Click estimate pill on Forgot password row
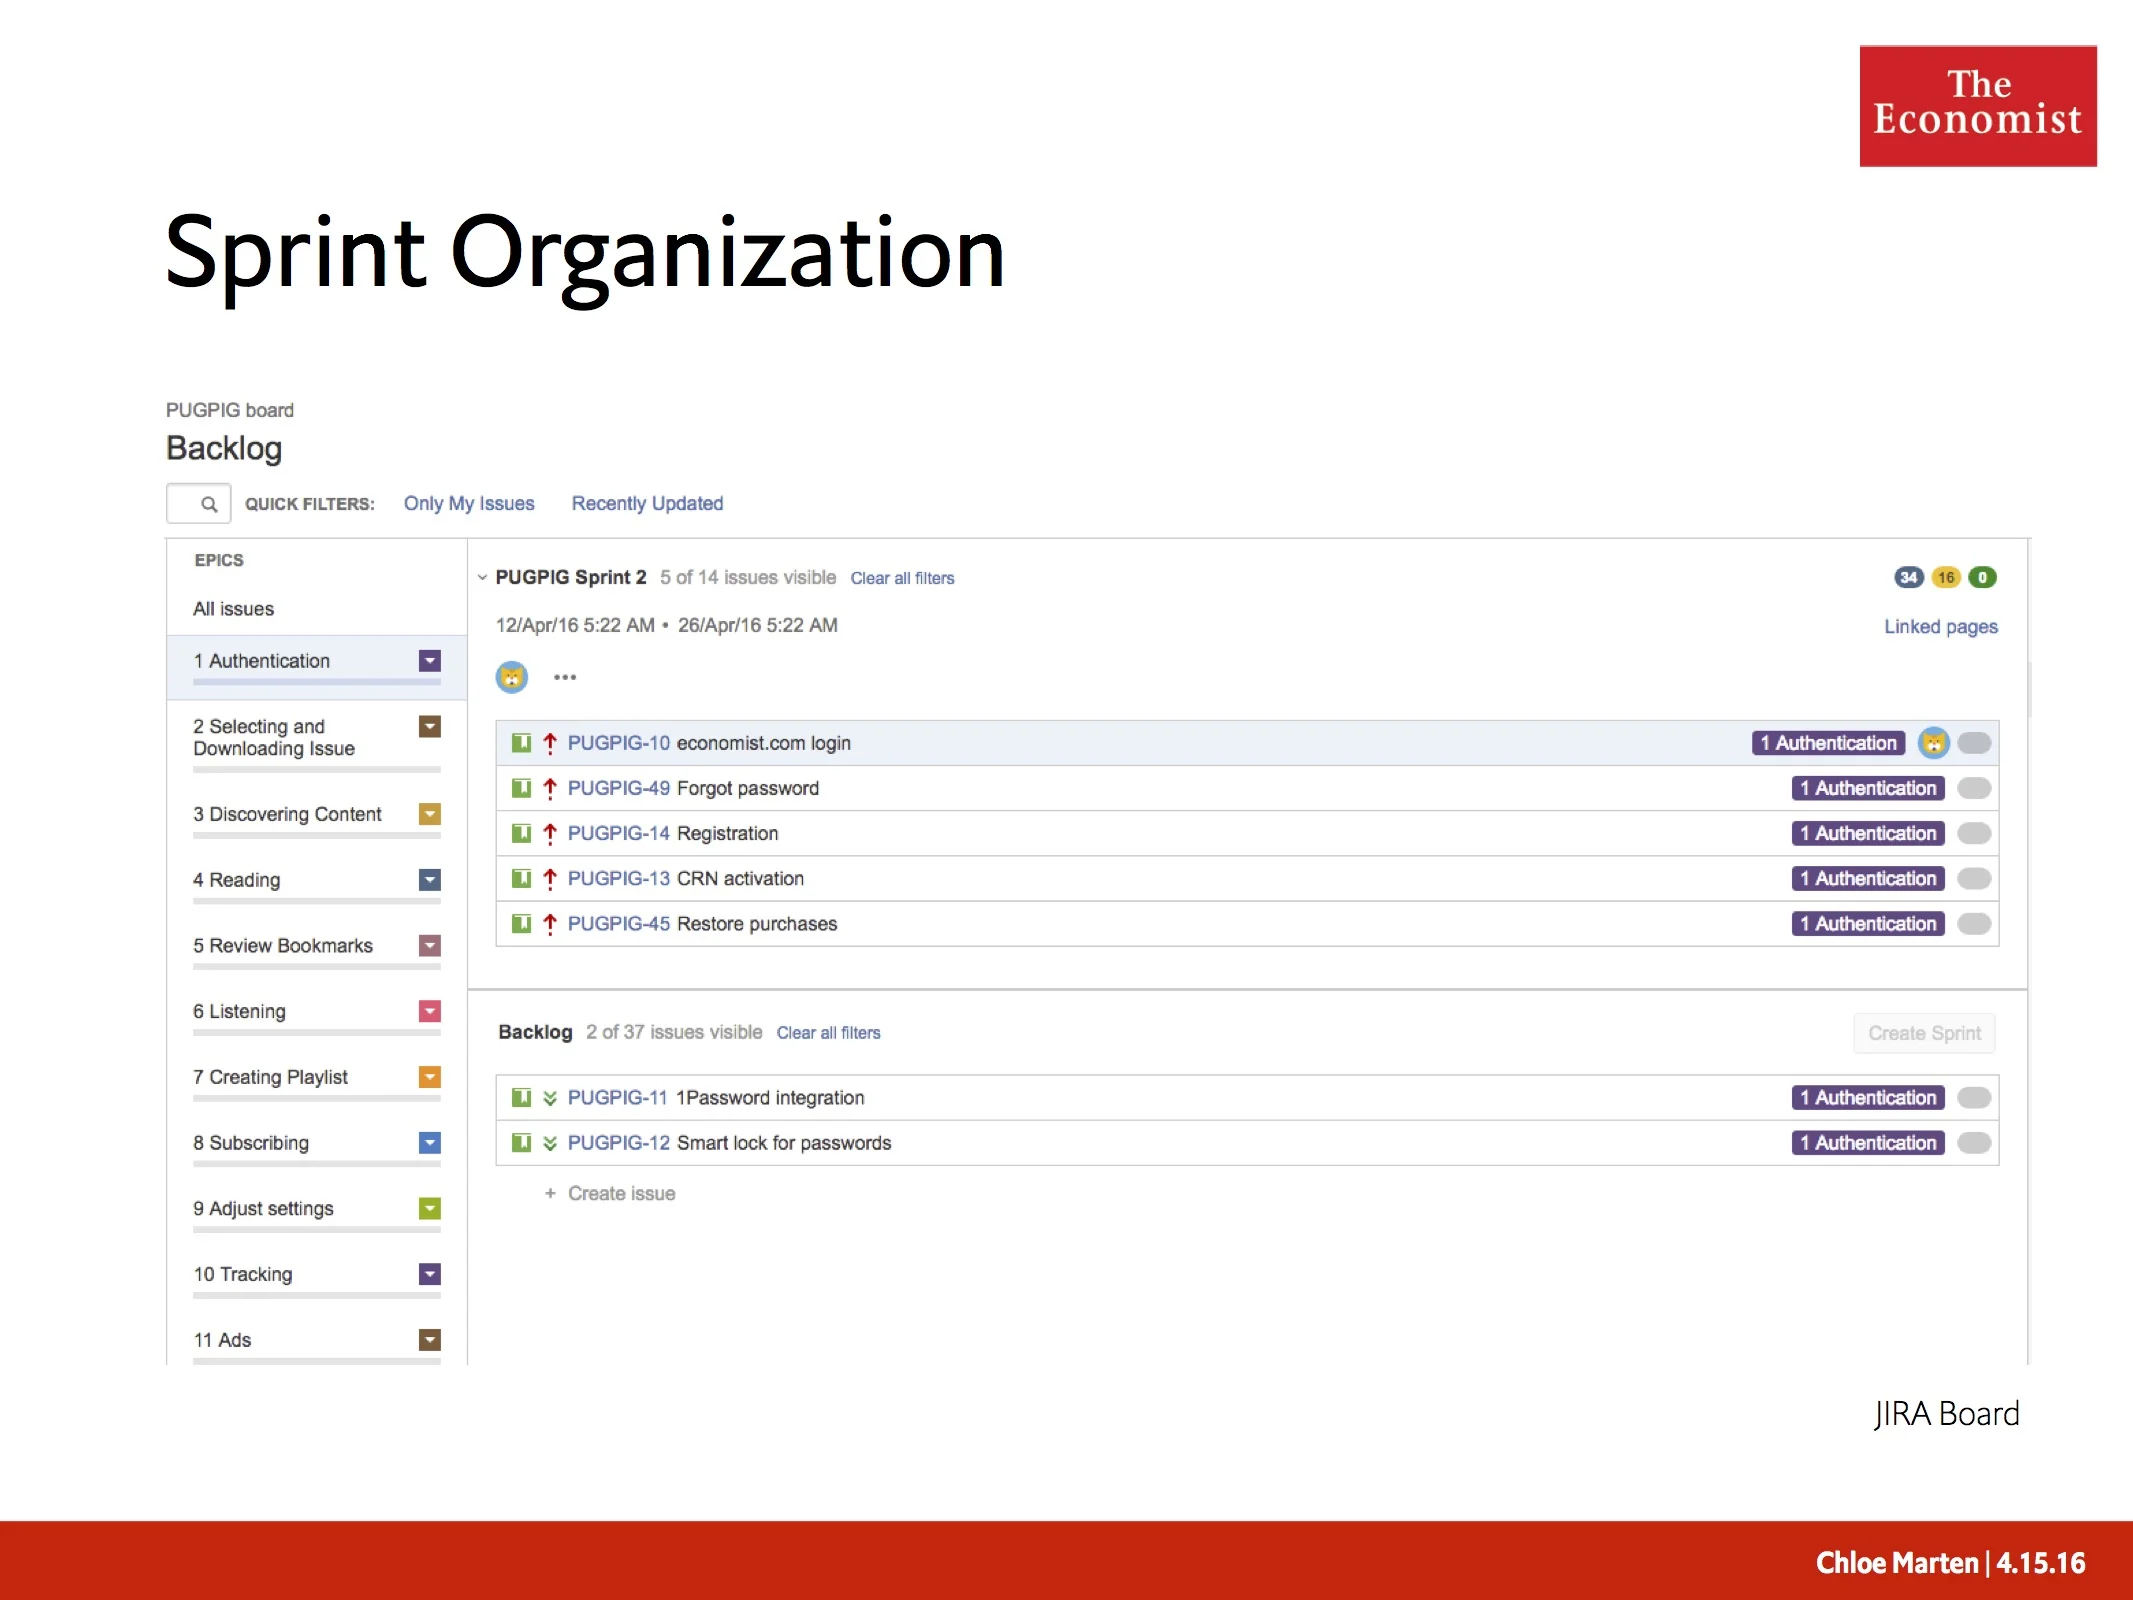This screenshot has height=1600, width=2133. point(1974,788)
